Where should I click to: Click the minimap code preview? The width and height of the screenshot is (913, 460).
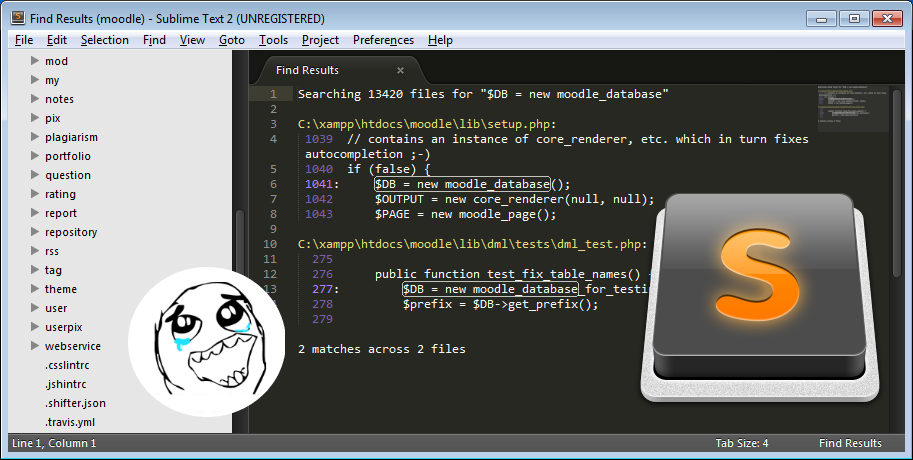click(852, 108)
